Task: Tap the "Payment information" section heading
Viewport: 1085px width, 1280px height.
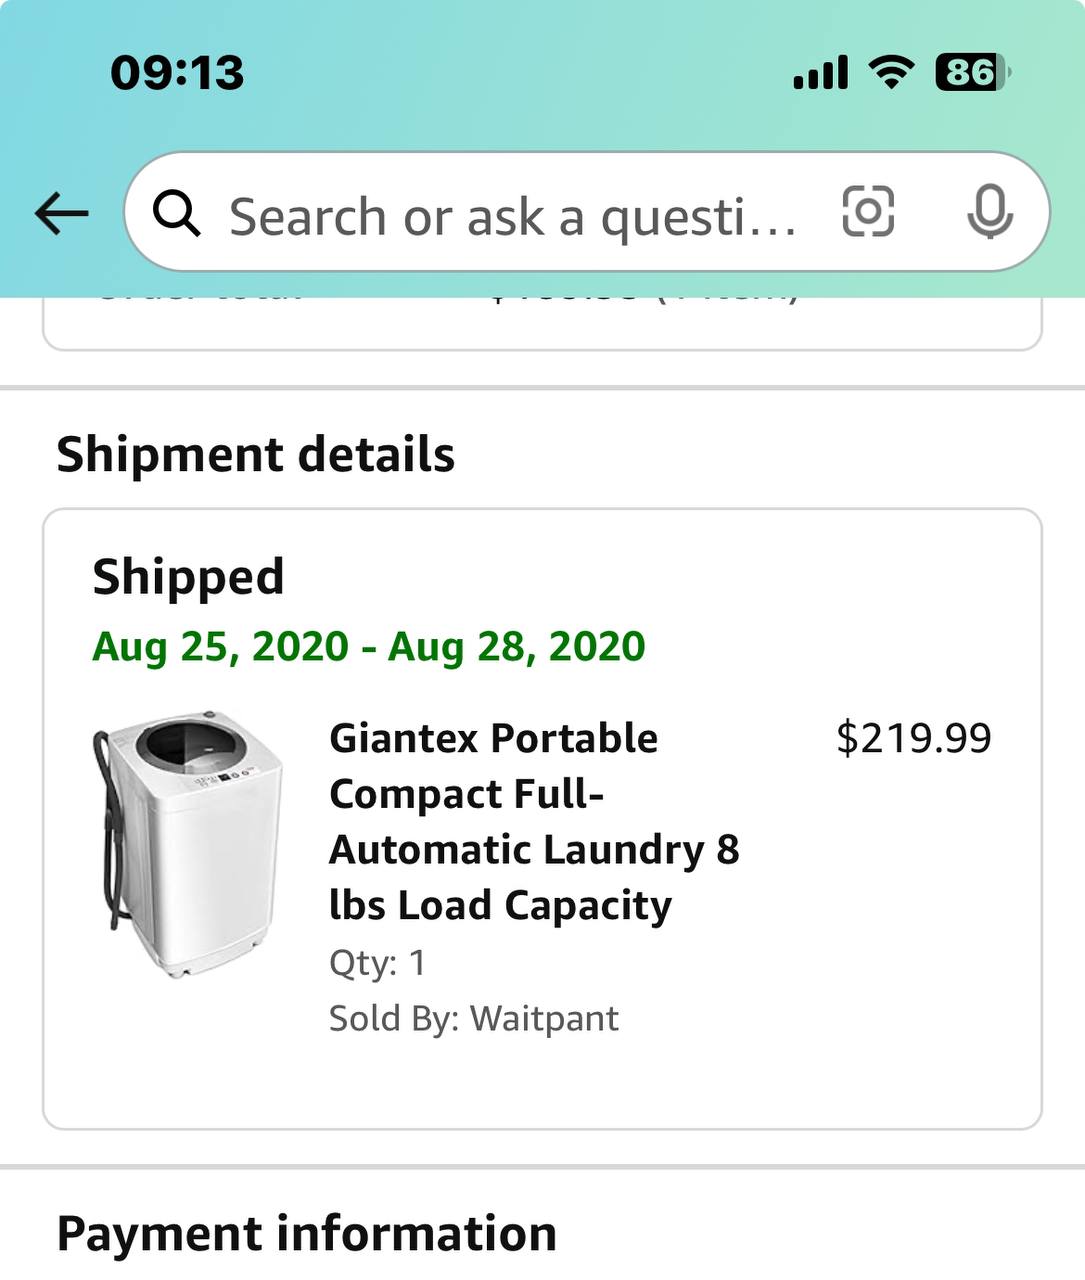Action: pos(306,1233)
